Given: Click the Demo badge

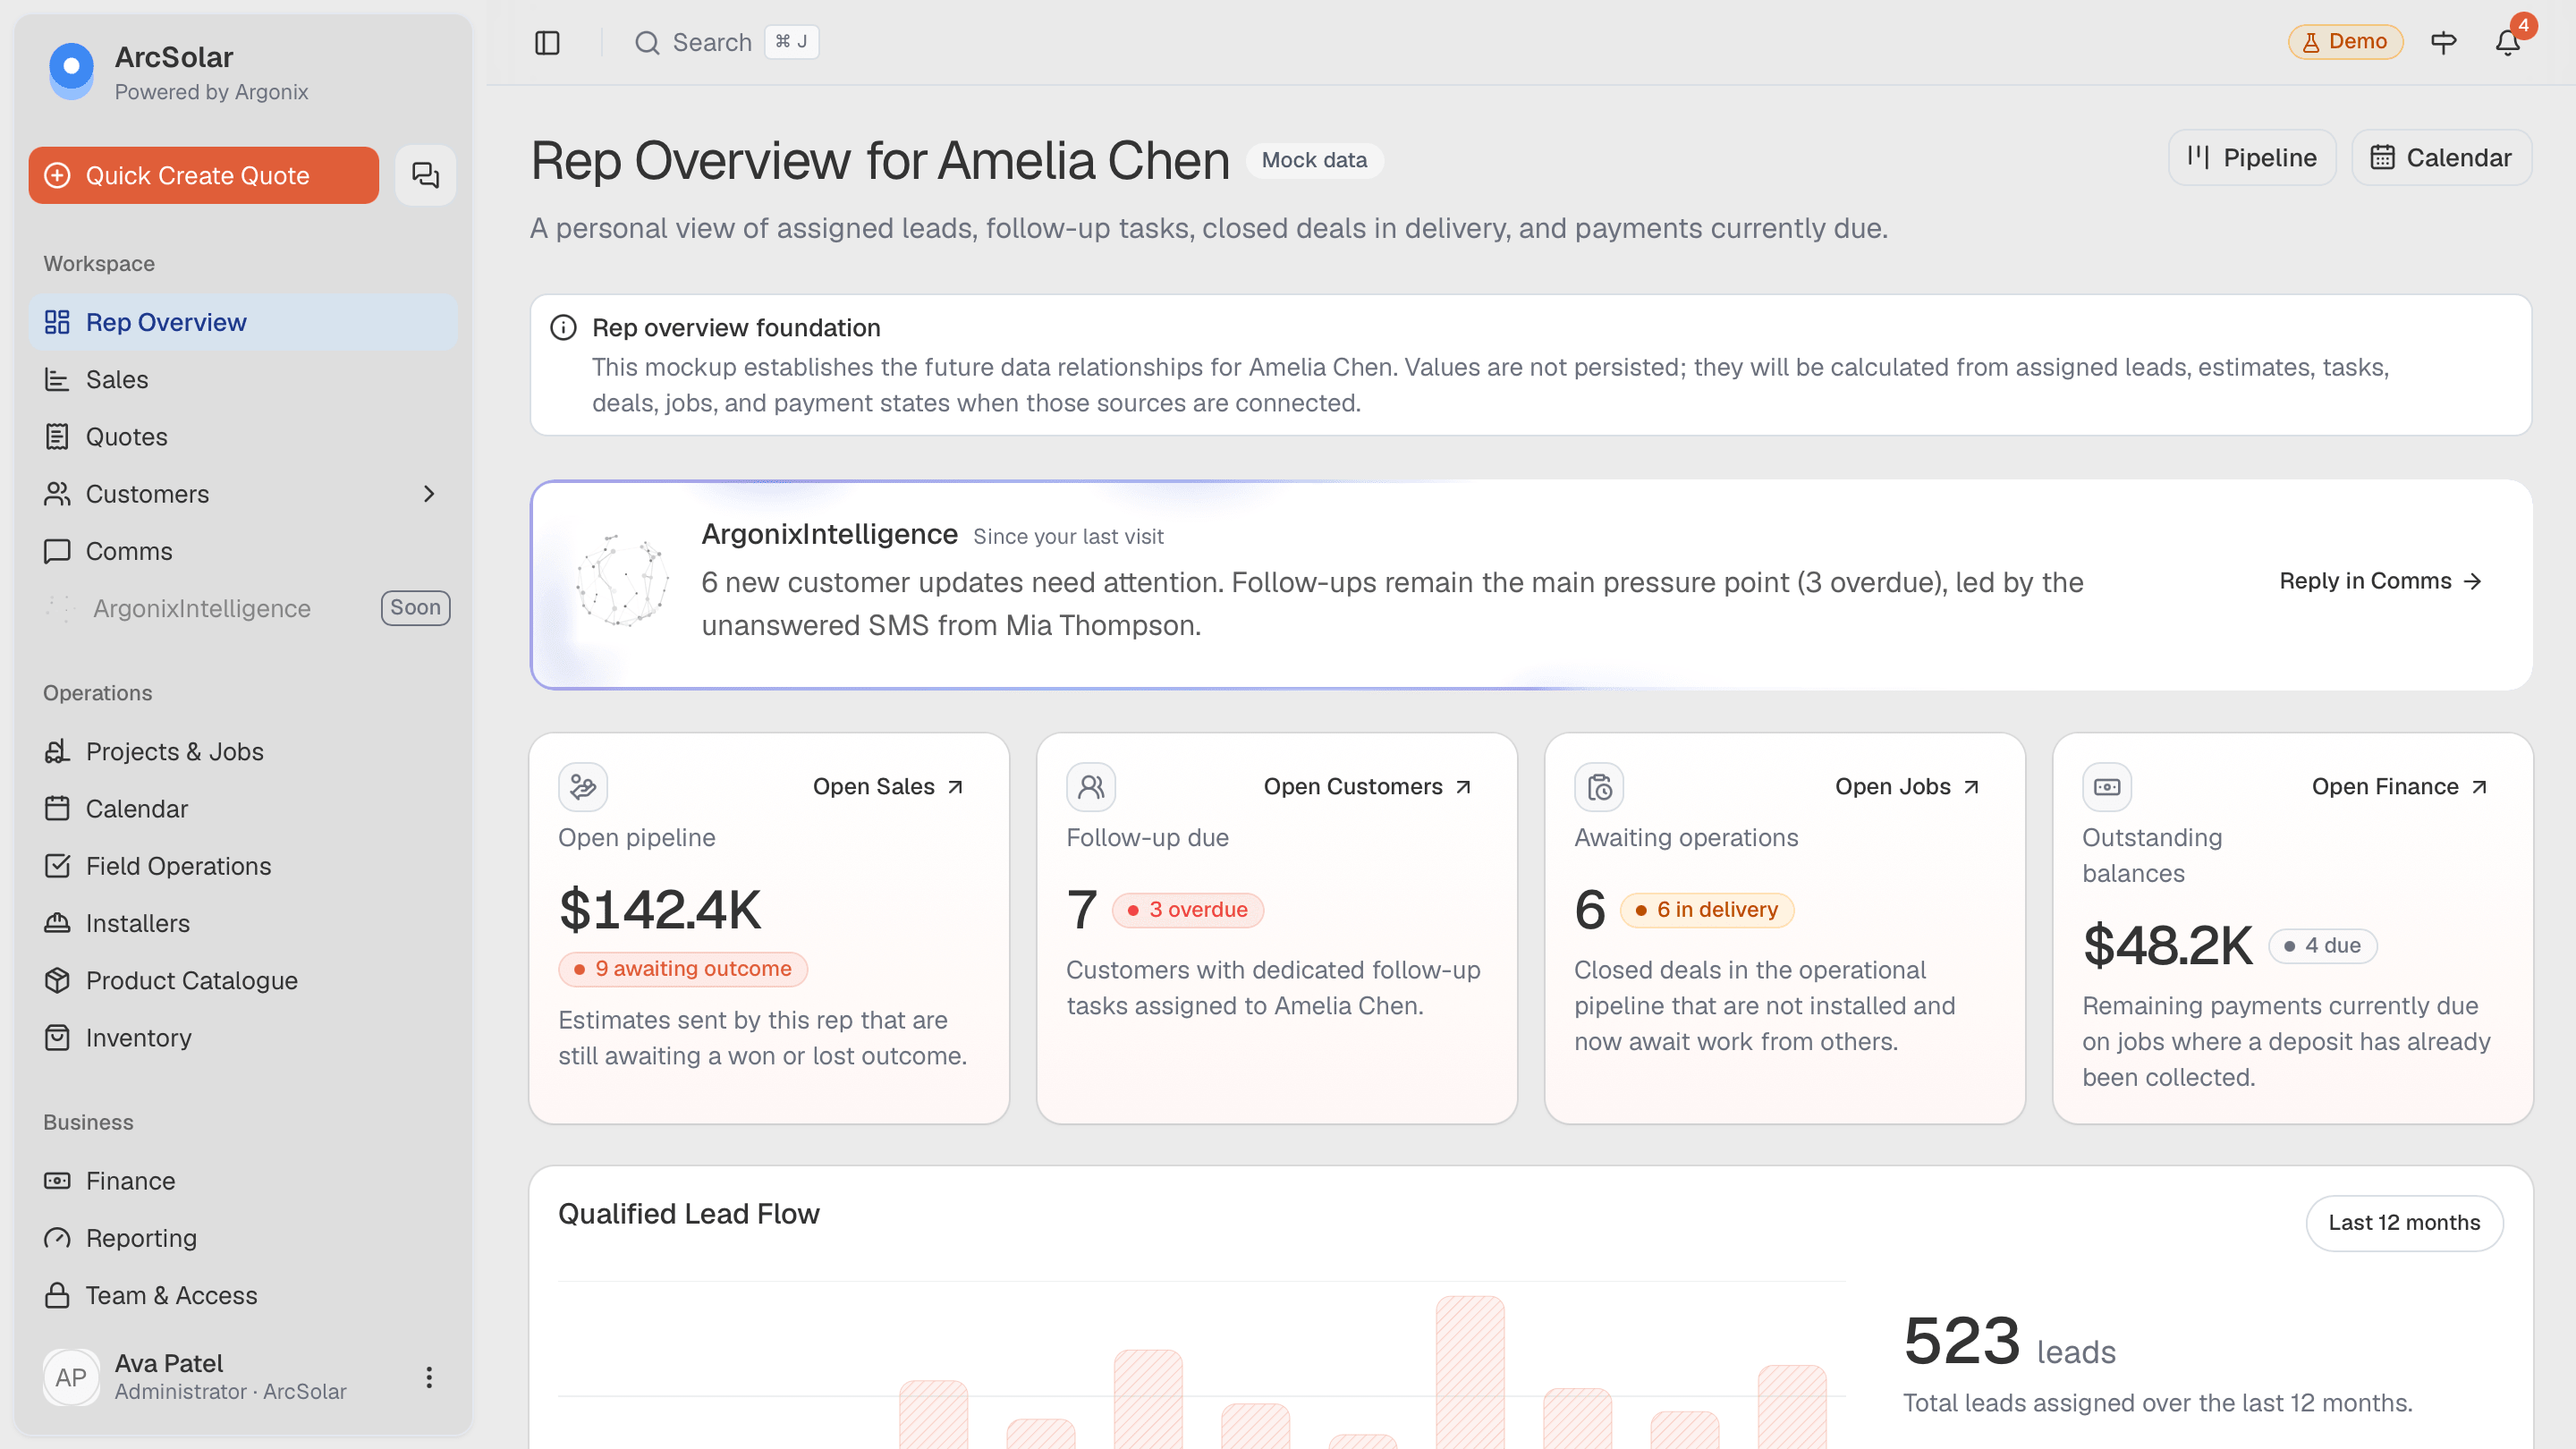Looking at the screenshot, I should click(2345, 42).
